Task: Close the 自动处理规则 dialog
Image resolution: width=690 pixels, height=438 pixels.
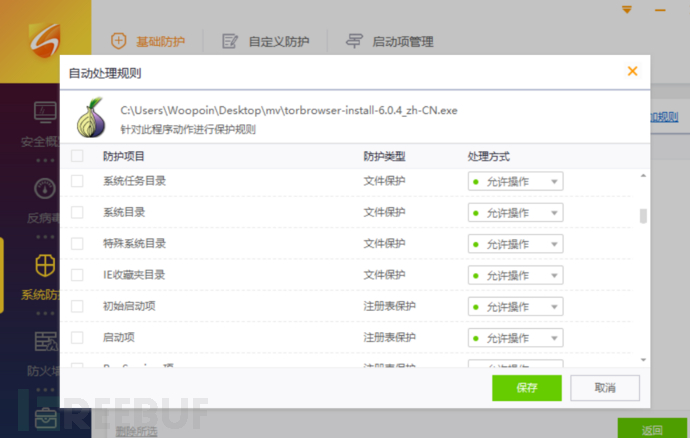Action: click(632, 71)
